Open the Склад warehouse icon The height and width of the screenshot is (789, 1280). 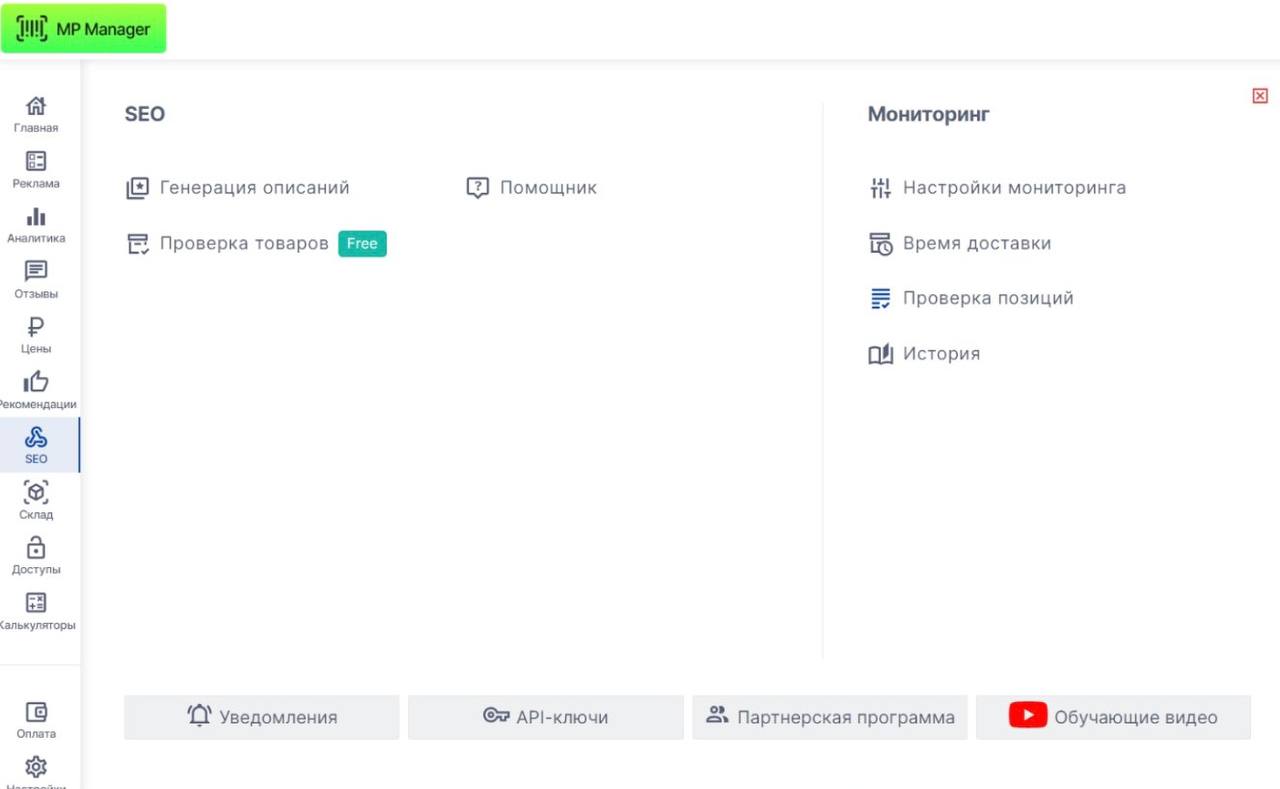pyautogui.click(x=36, y=494)
